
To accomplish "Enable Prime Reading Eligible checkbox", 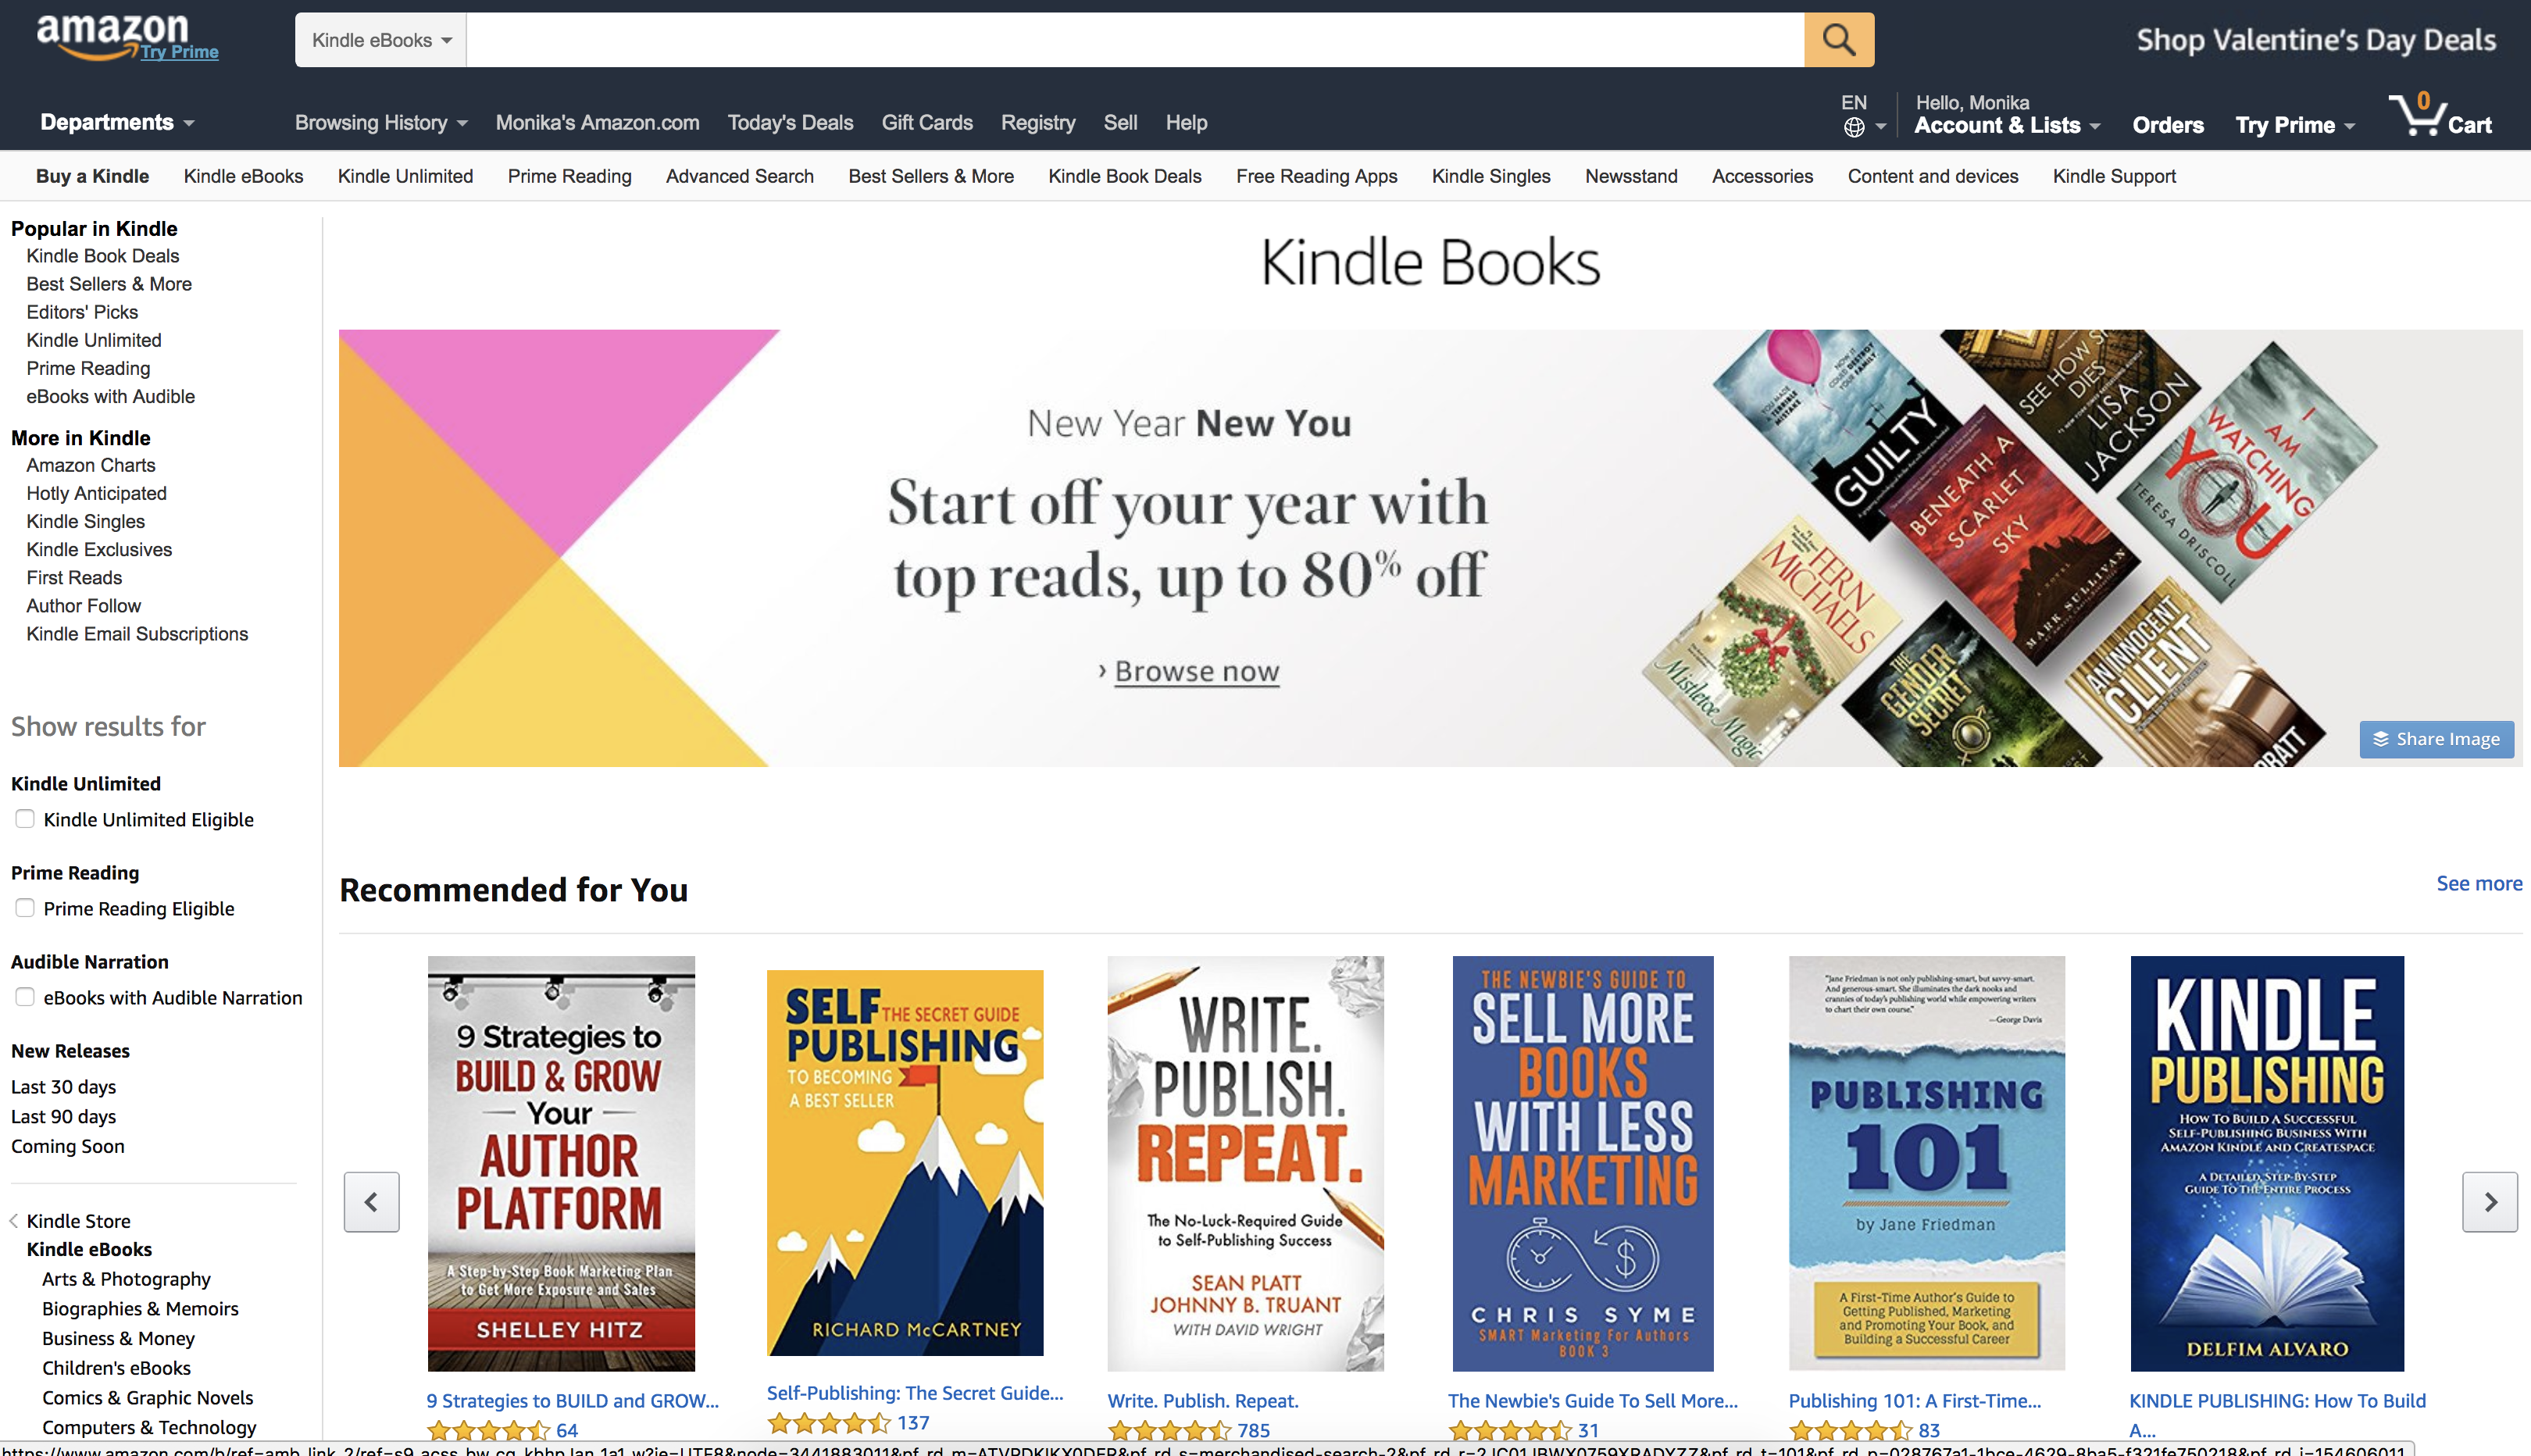I will [x=25, y=908].
